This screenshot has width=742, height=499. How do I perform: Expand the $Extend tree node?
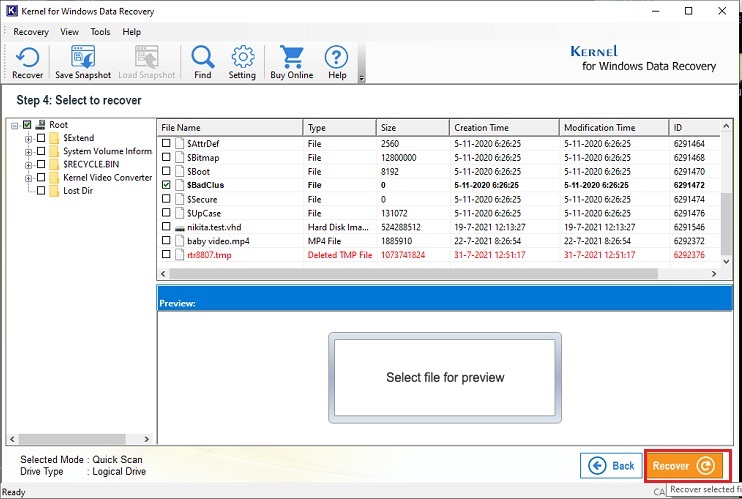click(28, 139)
